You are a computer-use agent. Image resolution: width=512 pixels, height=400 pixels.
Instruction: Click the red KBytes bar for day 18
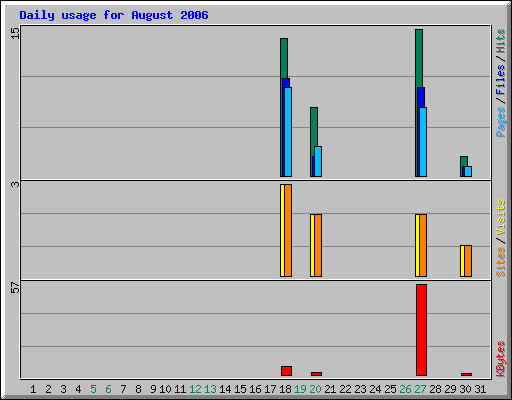[286, 371]
